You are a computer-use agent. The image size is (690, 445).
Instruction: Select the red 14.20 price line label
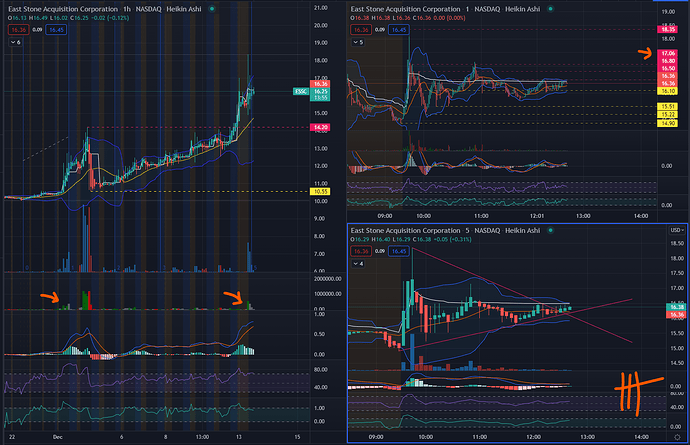tap(320, 127)
